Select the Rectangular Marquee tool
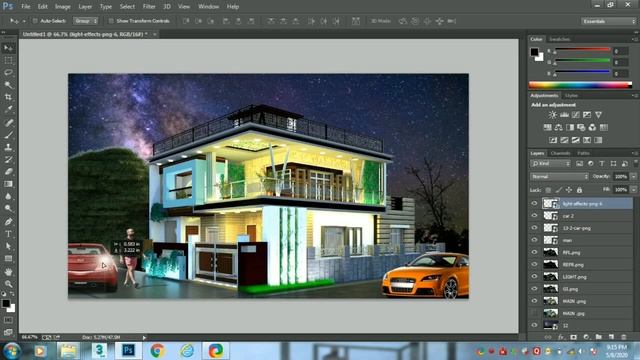The height and width of the screenshot is (360, 640). (x=8, y=60)
